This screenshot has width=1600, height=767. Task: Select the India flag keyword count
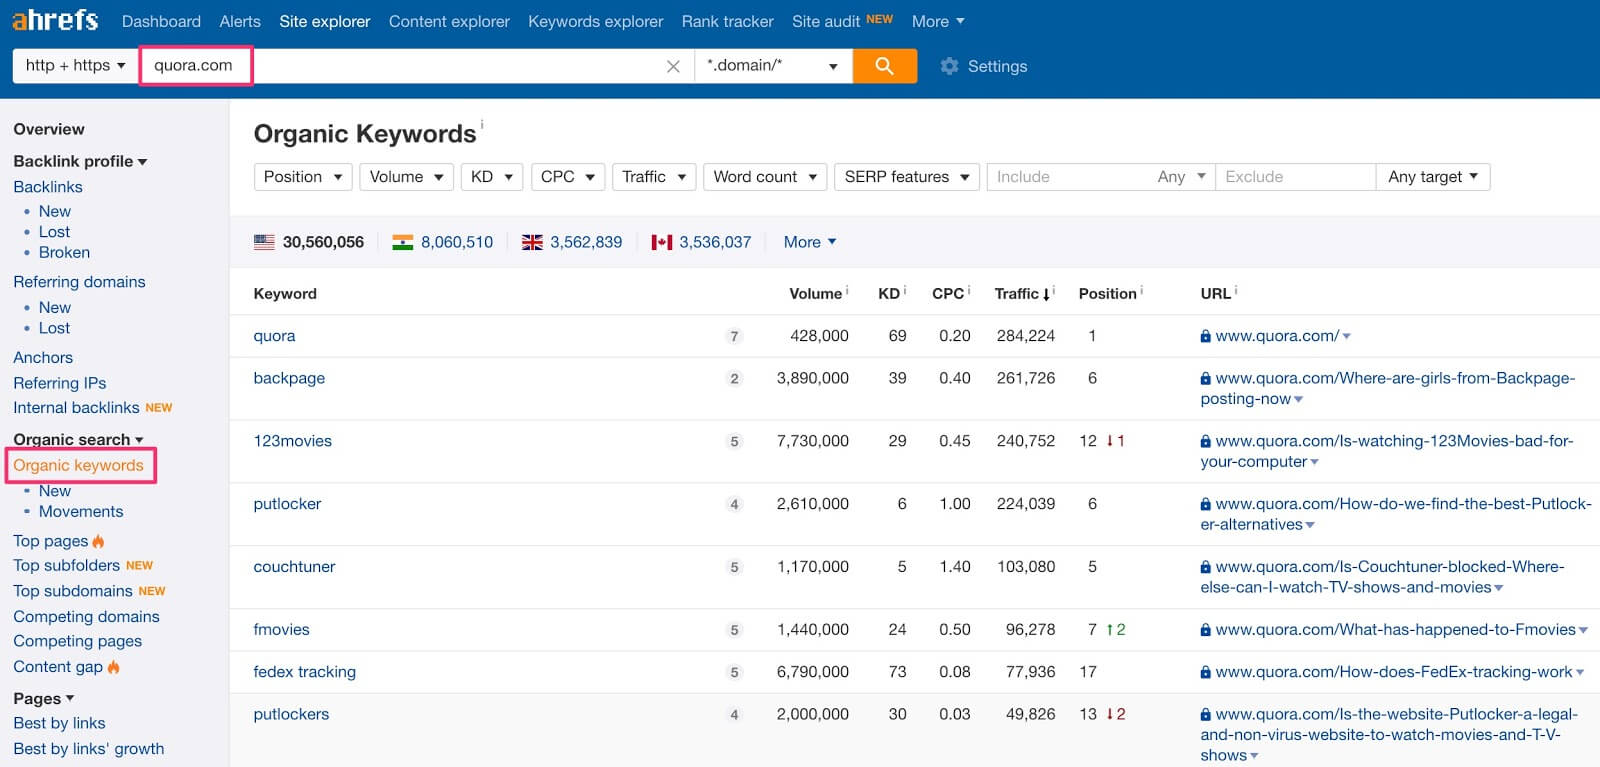click(x=442, y=242)
